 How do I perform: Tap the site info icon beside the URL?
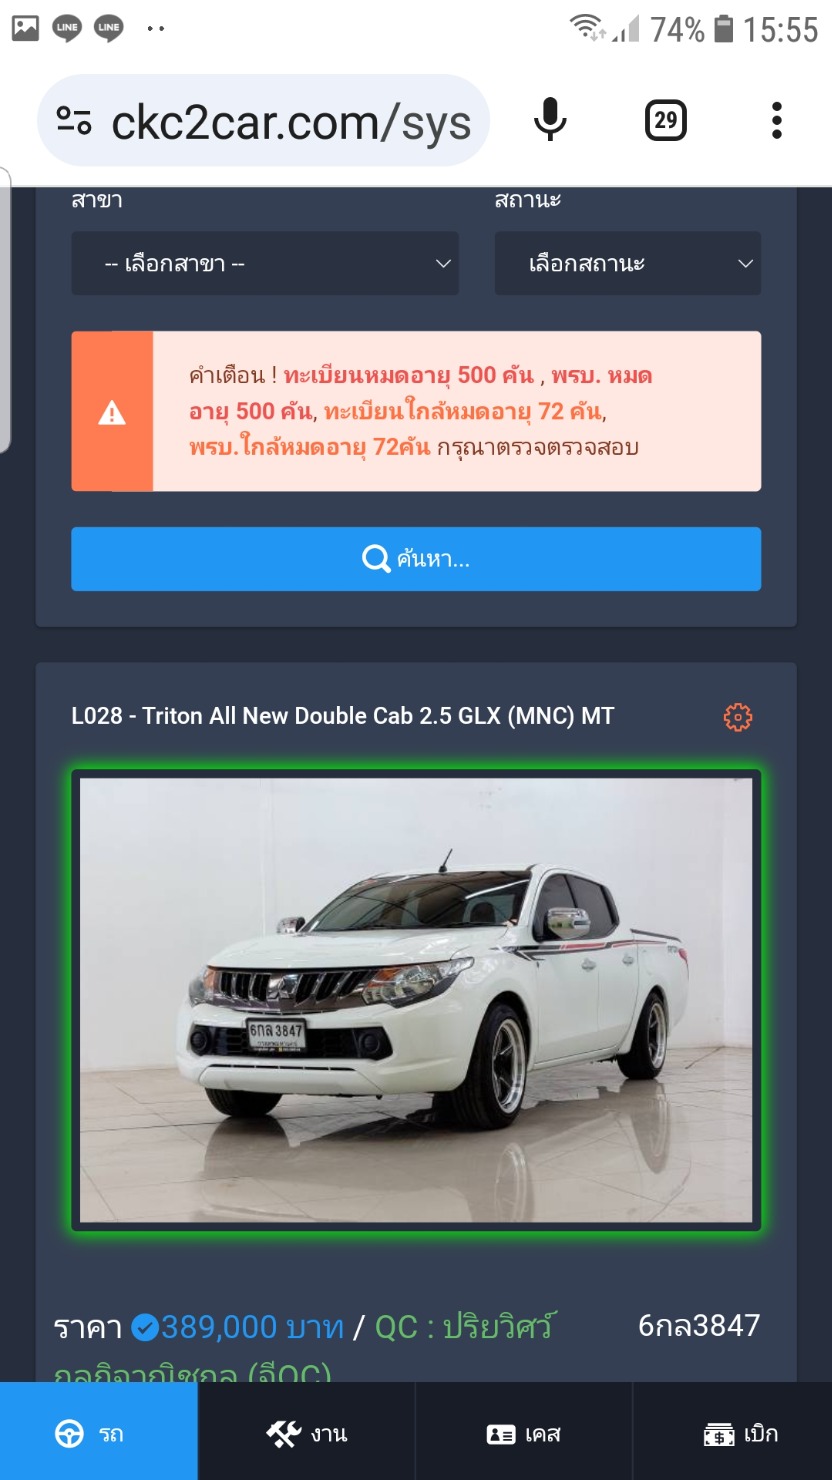coord(74,121)
